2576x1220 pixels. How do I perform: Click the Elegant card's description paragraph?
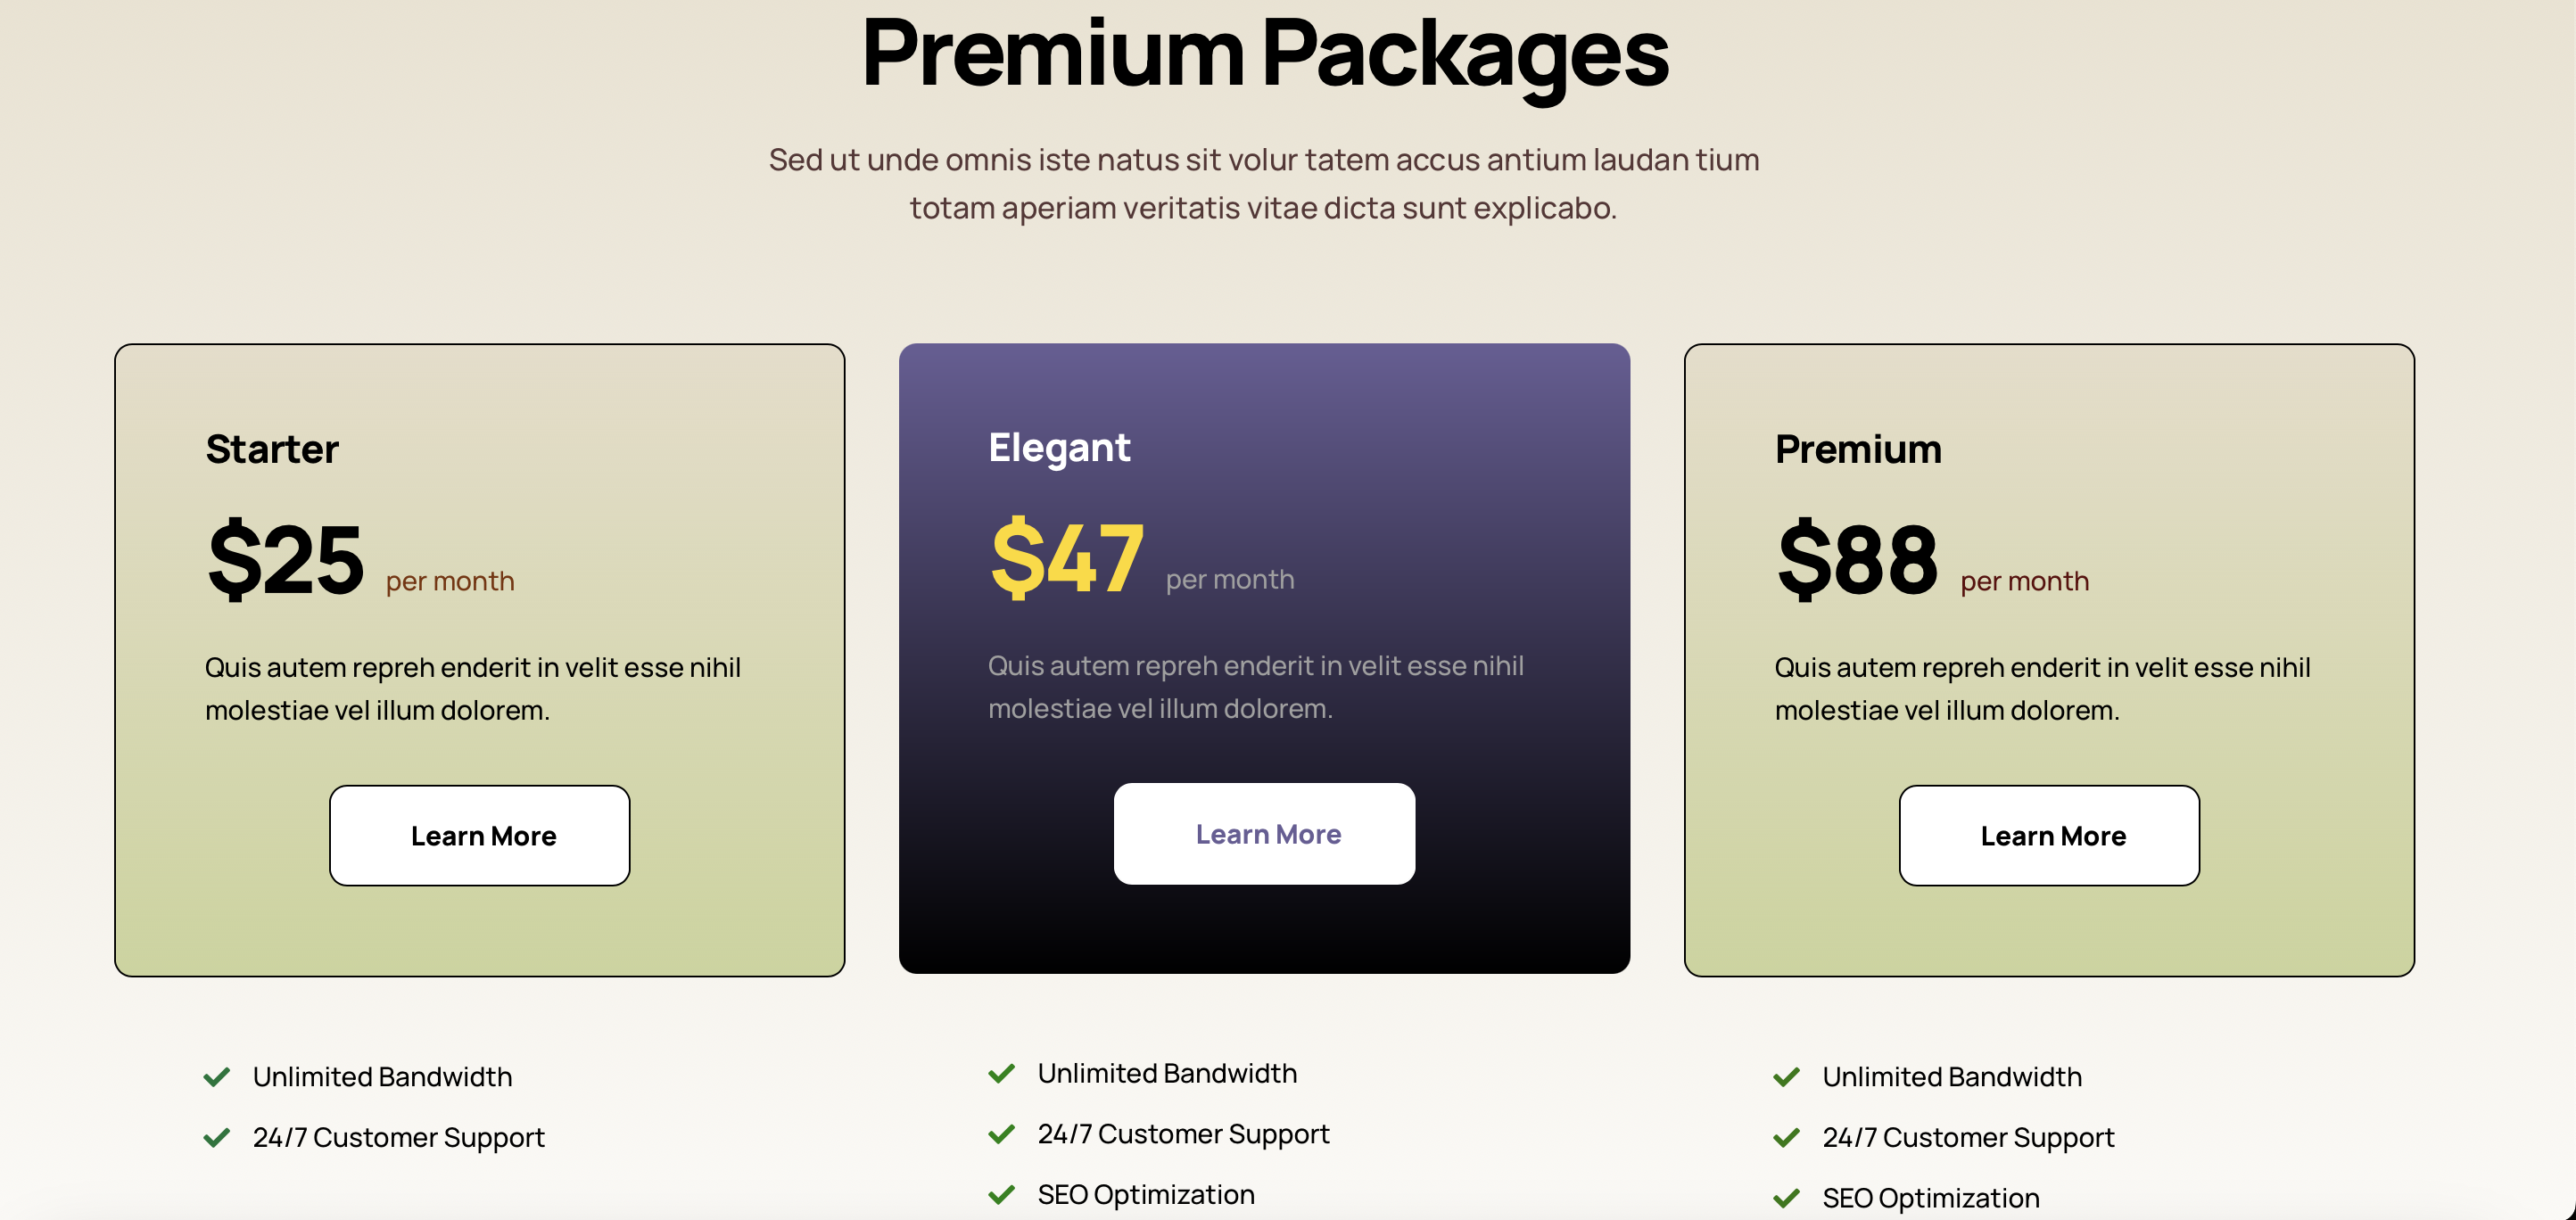1257,686
